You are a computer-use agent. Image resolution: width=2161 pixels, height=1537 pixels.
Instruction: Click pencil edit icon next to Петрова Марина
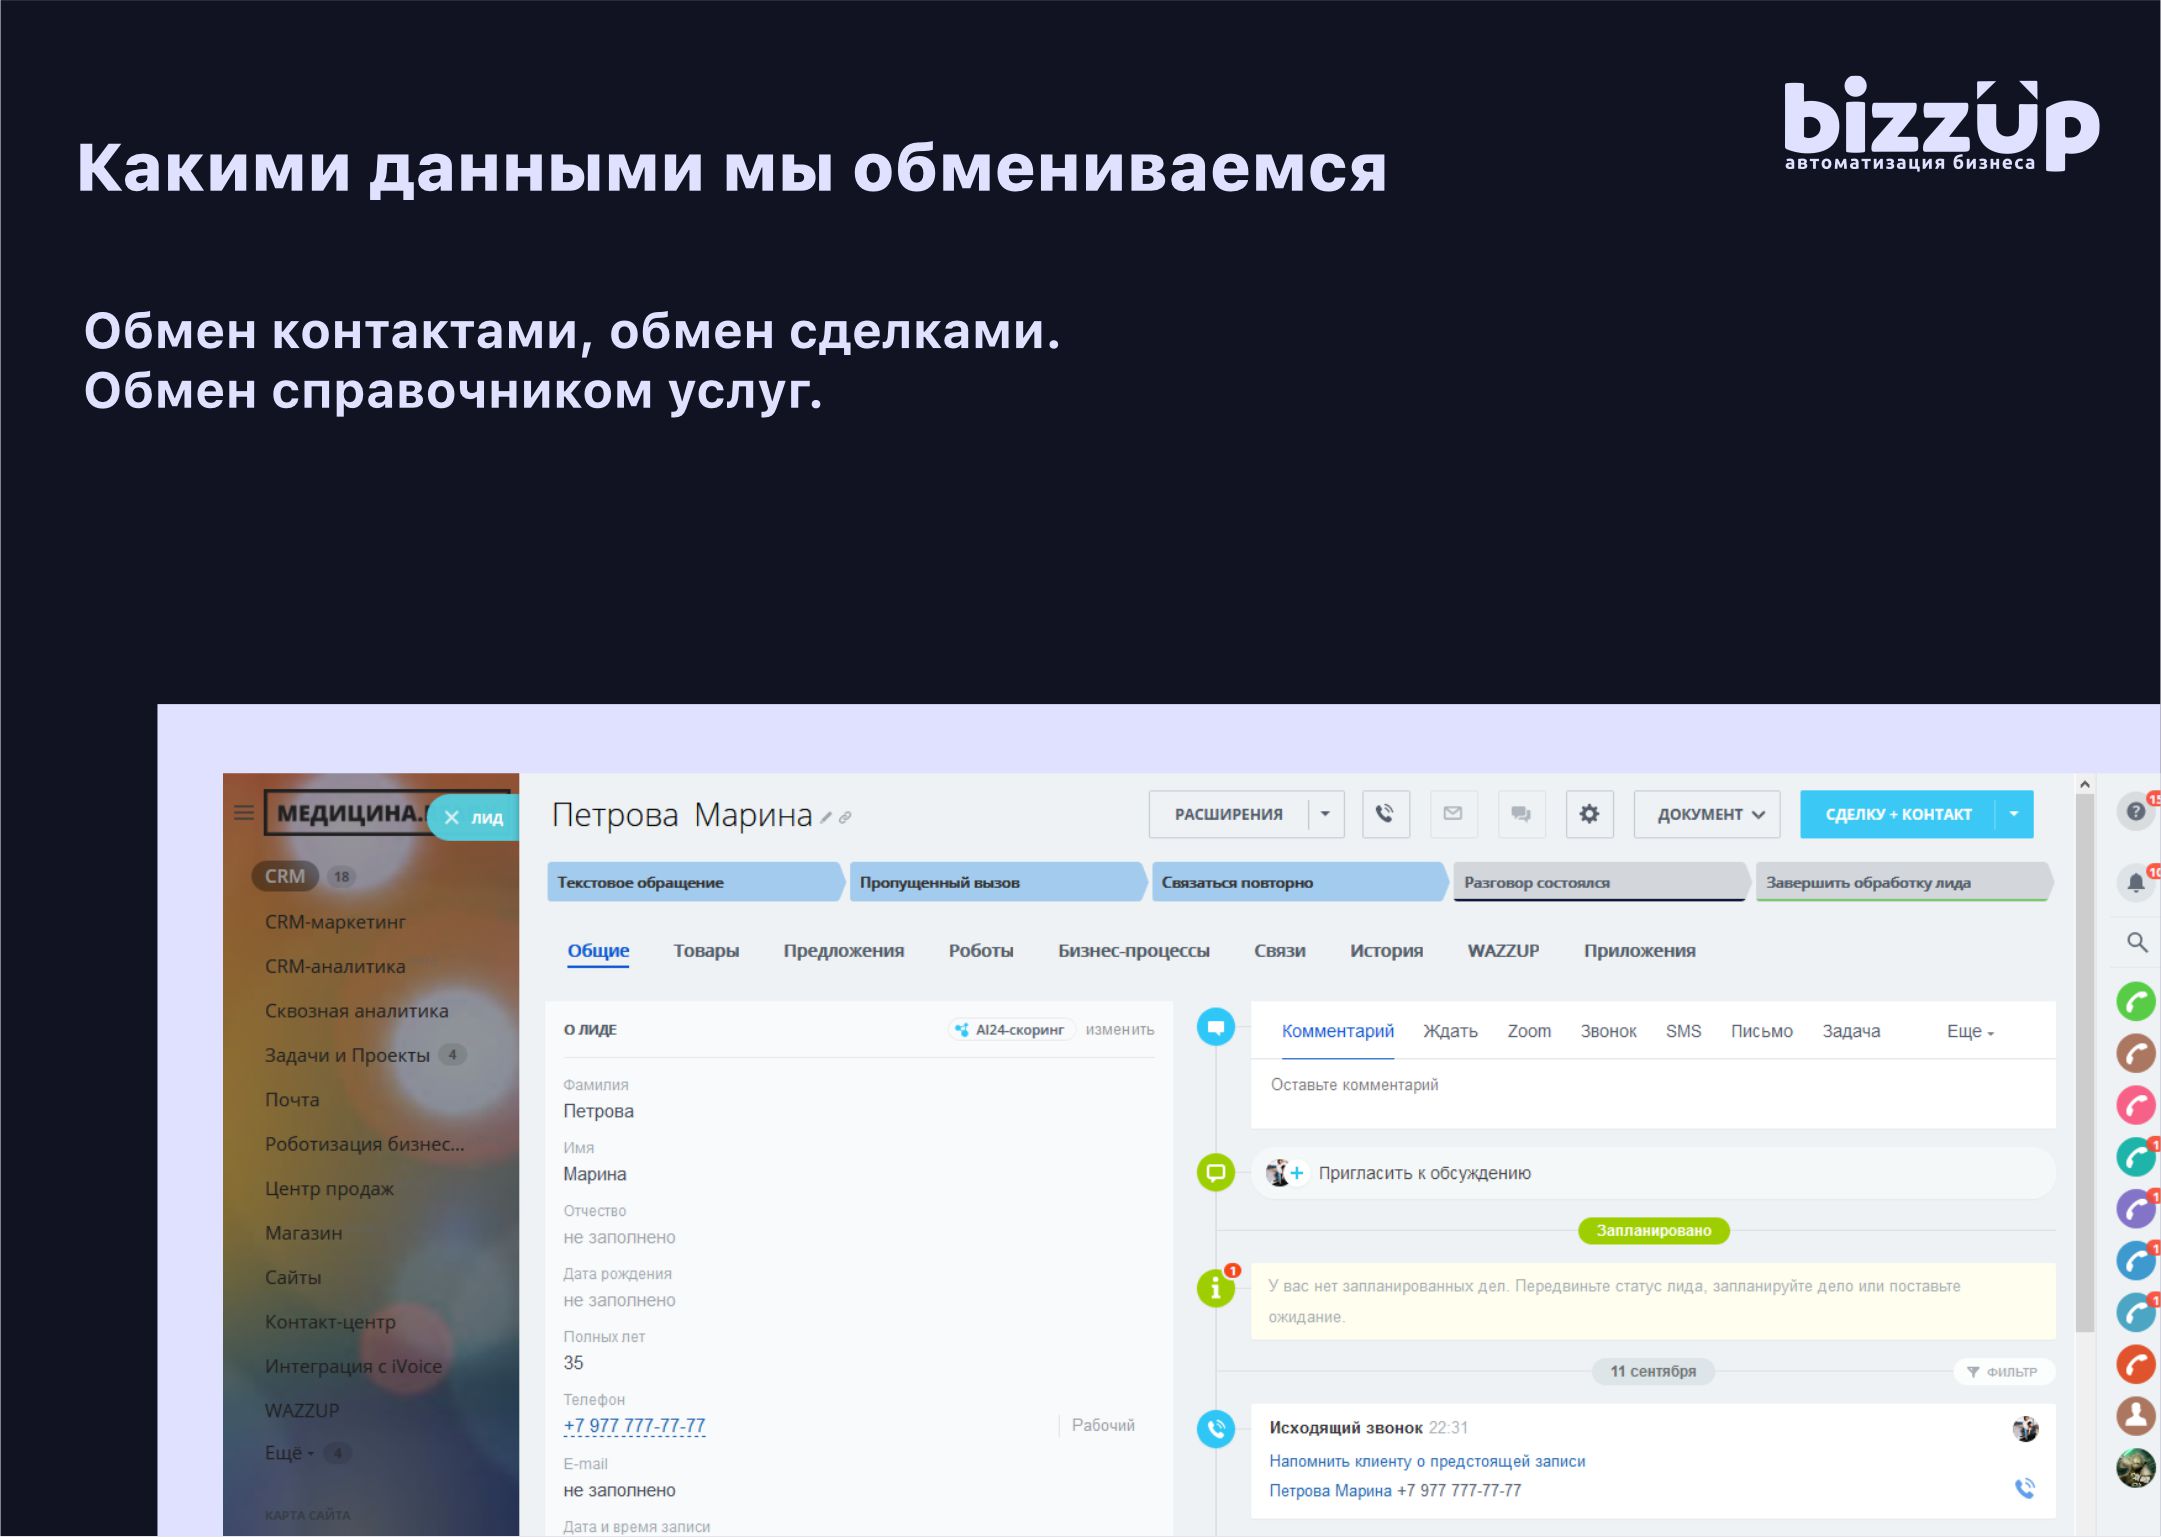(826, 818)
